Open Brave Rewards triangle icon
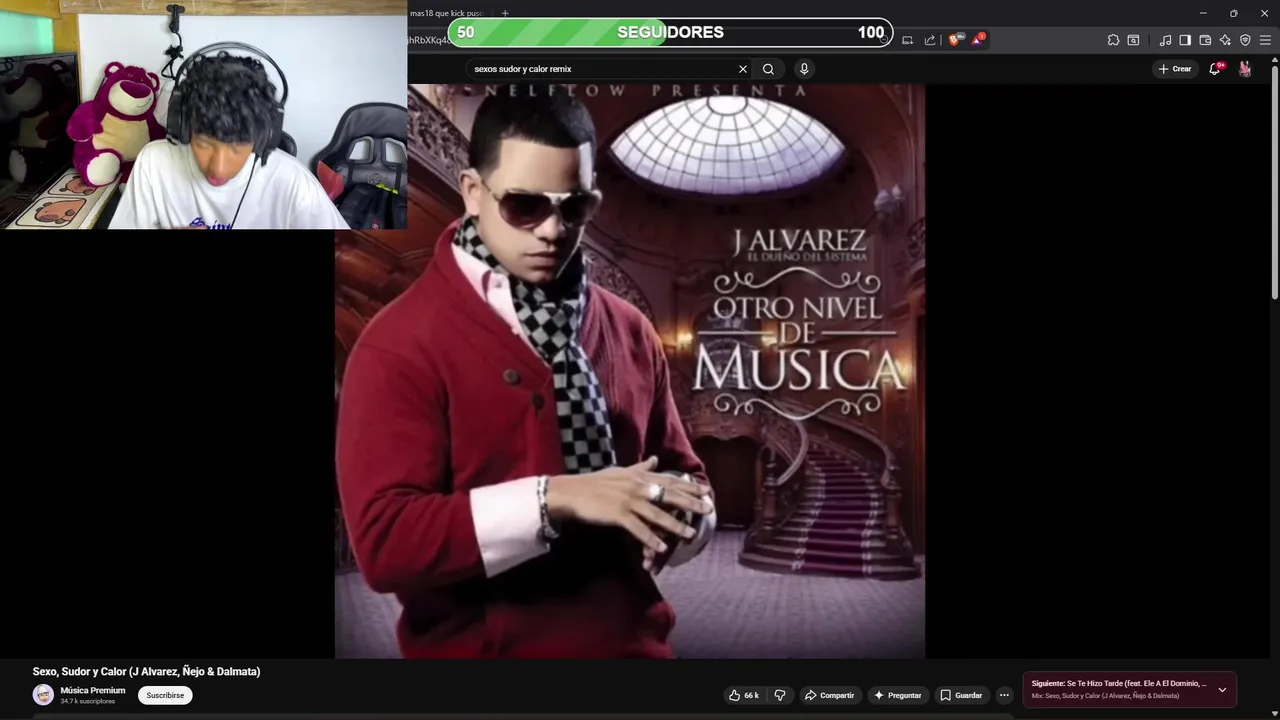This screenshot has height=720, width=1280. [x=978, y=40]
